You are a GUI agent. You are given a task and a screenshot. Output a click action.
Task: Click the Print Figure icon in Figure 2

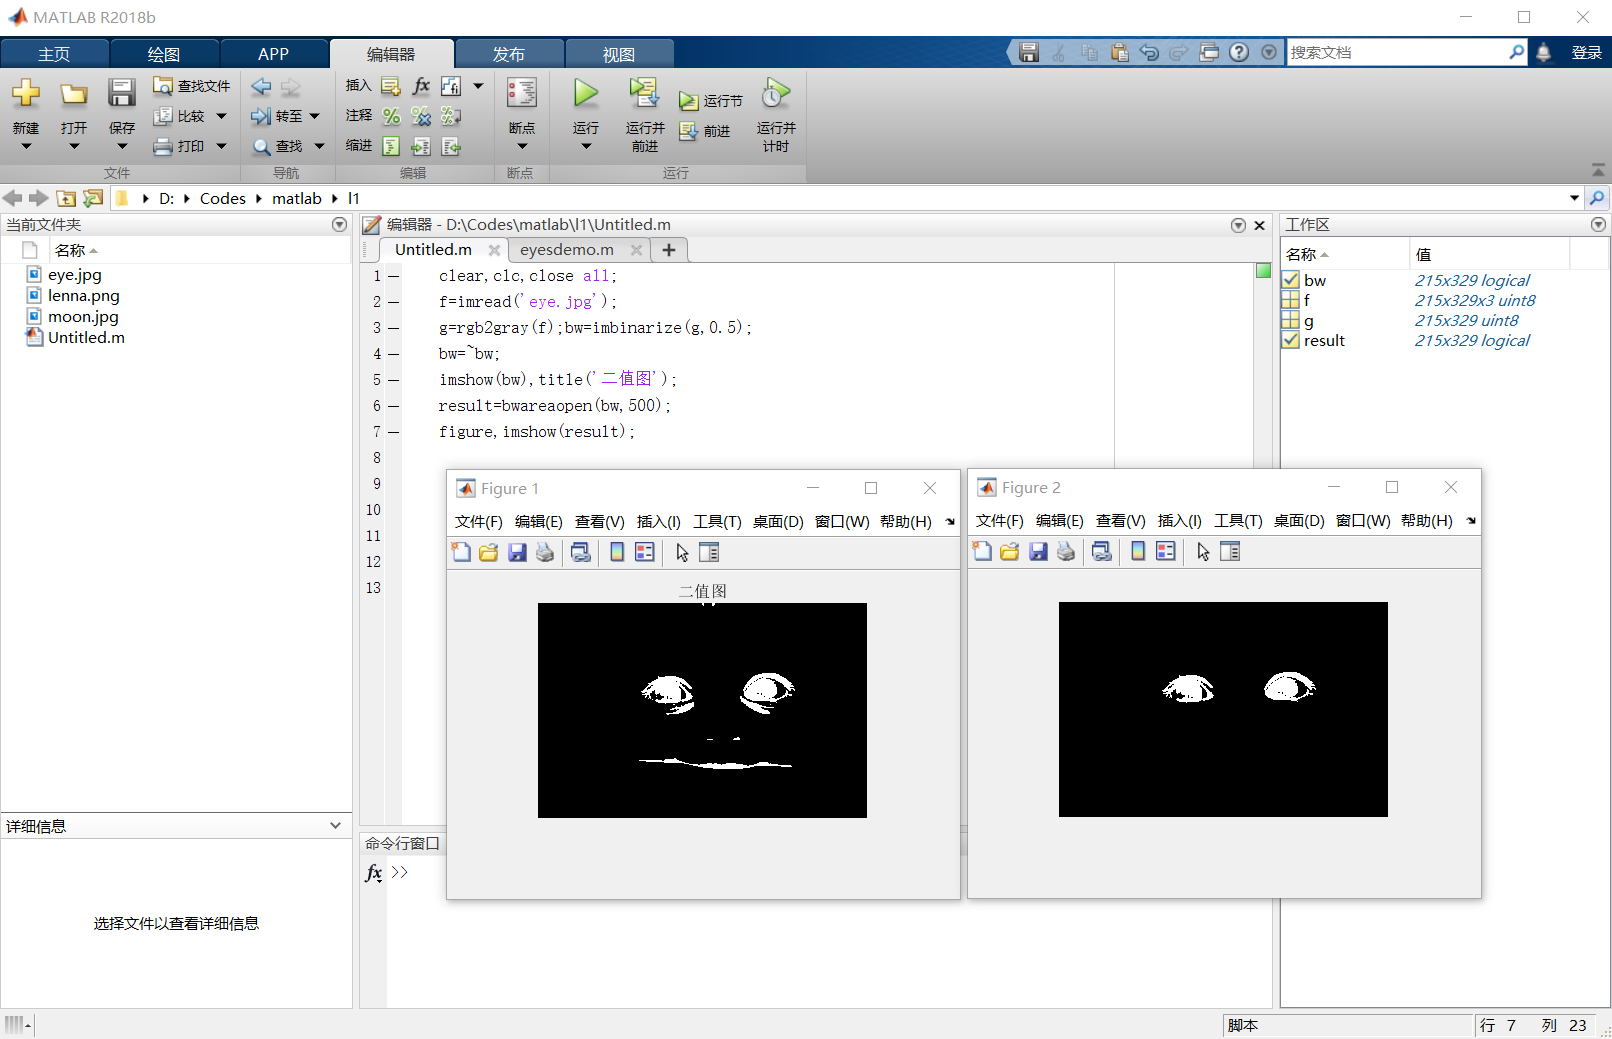(x=1066, y=551)
